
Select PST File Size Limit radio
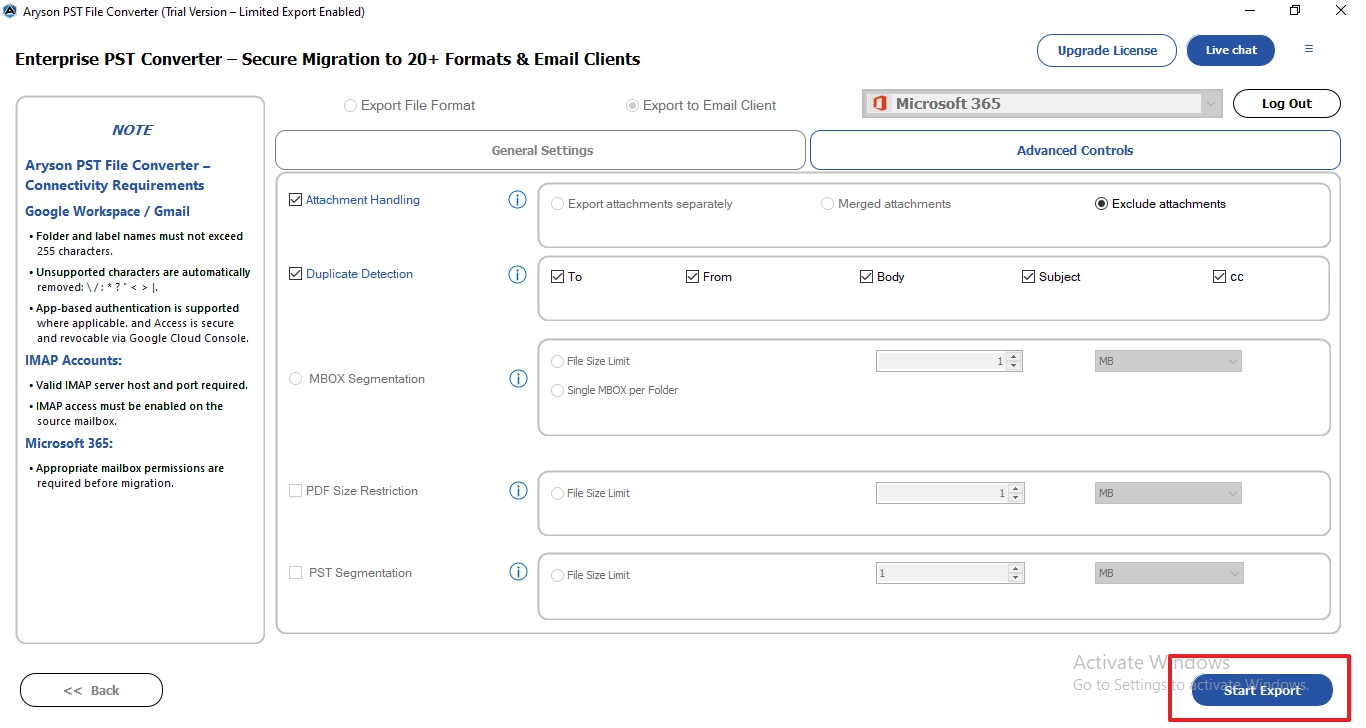coord(558,575)
